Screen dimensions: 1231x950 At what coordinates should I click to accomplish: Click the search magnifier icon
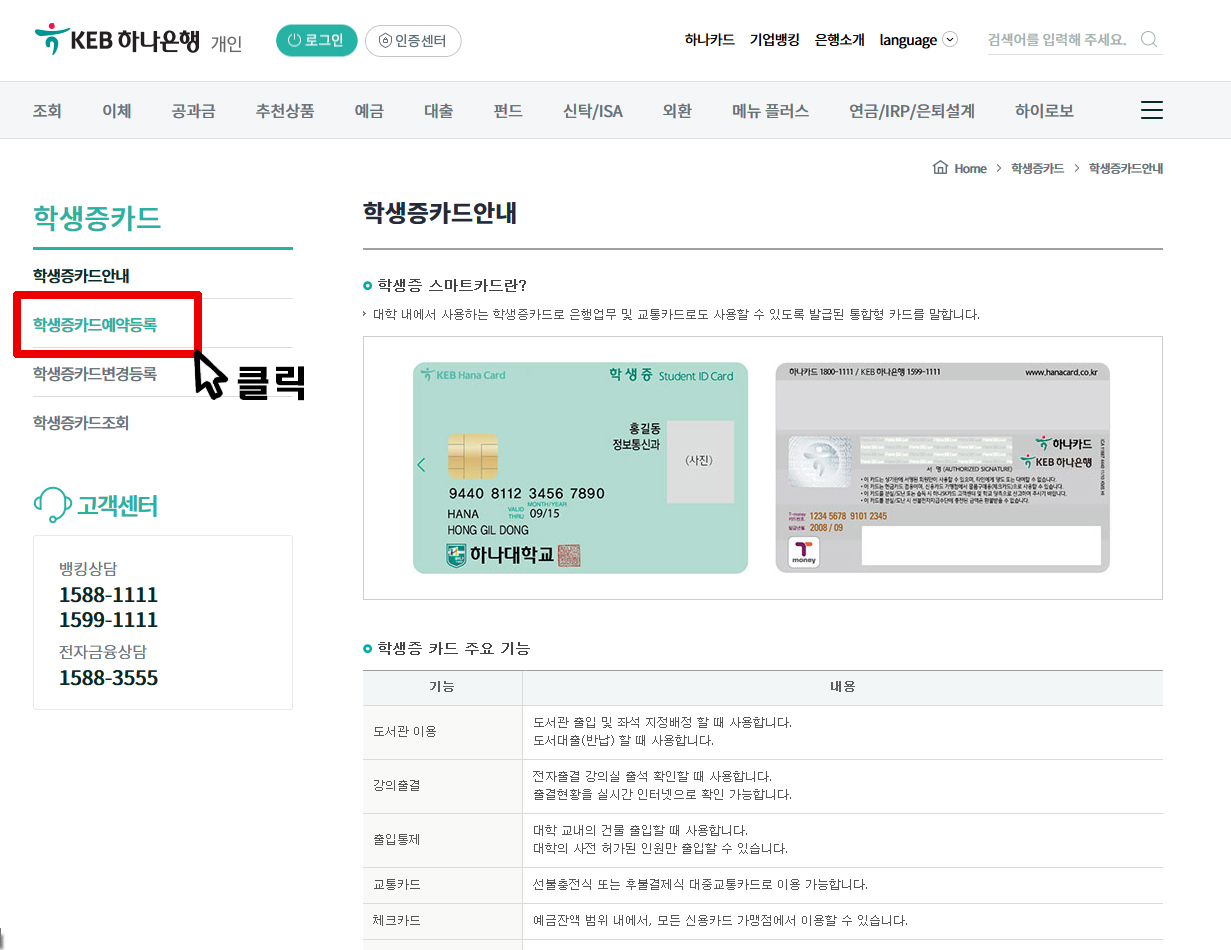[1149, 40]
